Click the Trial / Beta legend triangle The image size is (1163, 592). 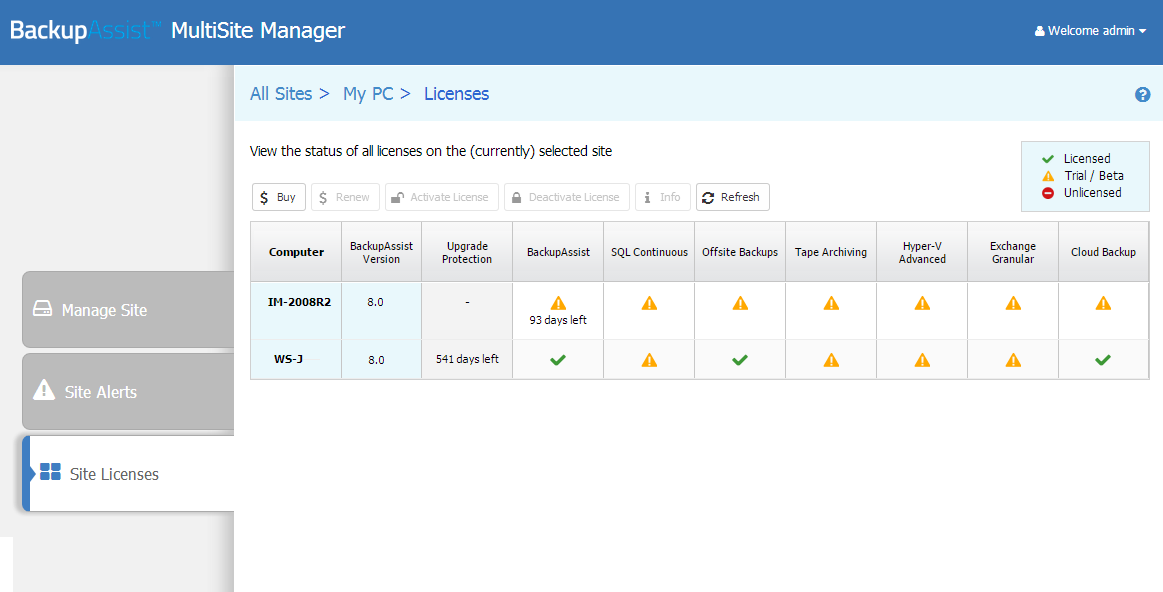click(x=1048, y=176)
